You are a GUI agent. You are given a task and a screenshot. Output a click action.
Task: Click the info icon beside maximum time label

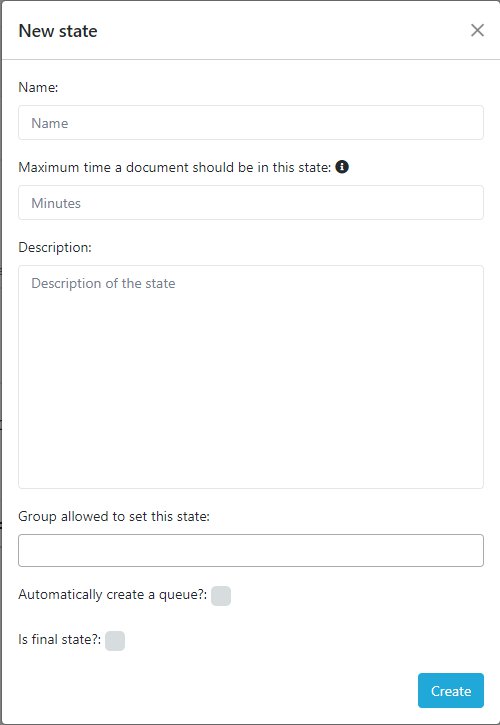point(342,166)
